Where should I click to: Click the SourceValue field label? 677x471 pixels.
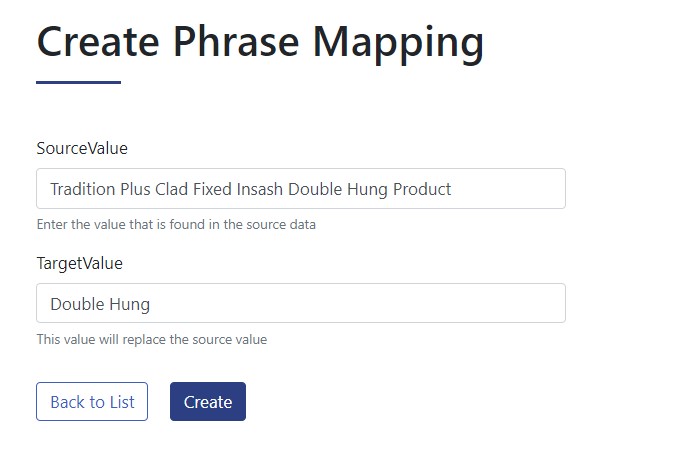pyautogui.click(x=82, y=149)
